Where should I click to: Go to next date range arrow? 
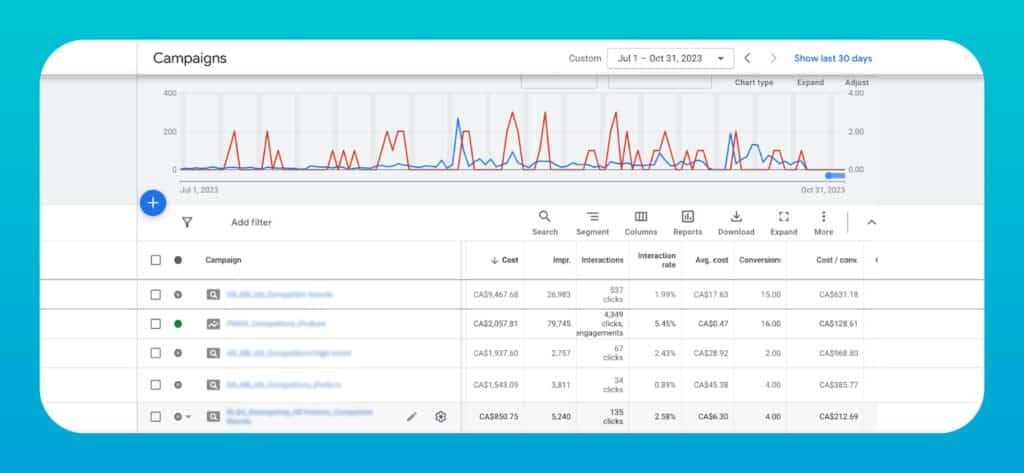point(773,58)
